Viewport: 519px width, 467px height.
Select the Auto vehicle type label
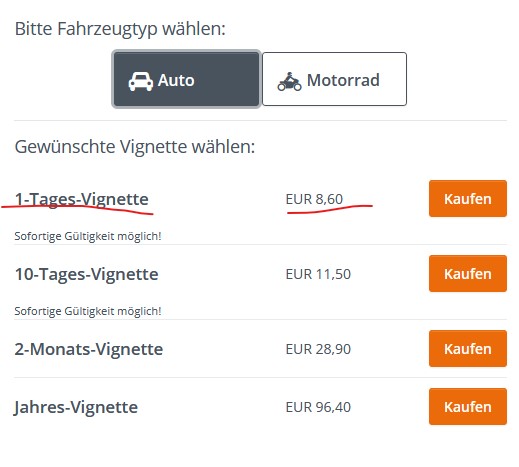pyautogui.click(x=176, y=80)
